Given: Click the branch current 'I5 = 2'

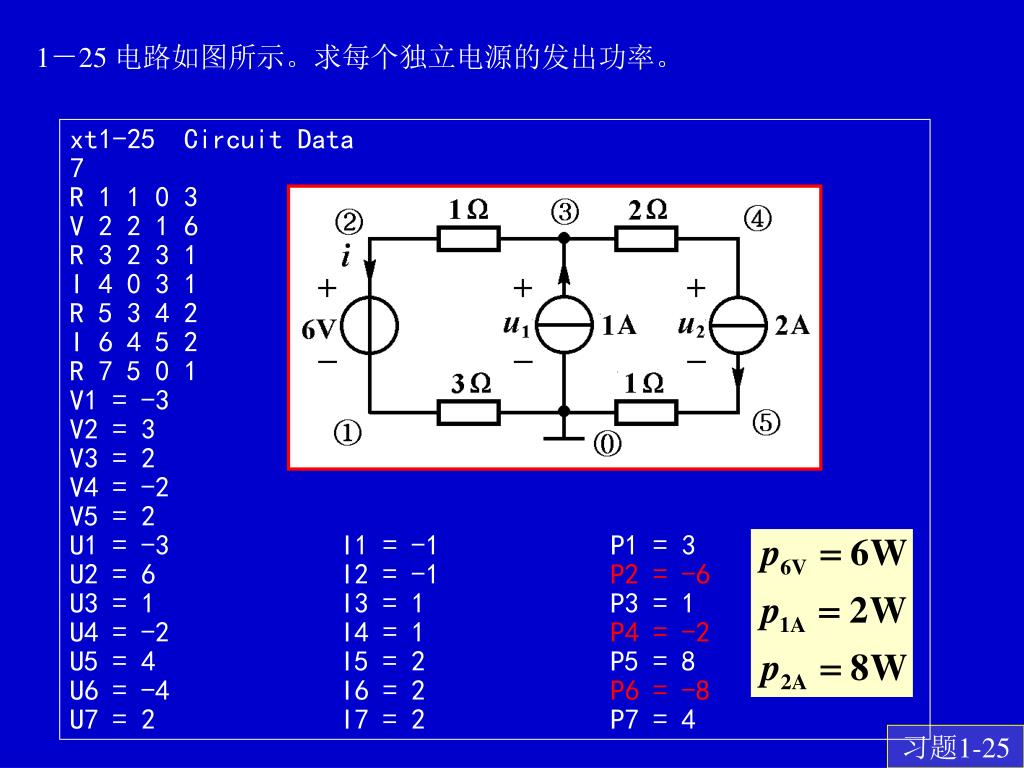Looking at the screenshot, I should [x=384, y=661].
